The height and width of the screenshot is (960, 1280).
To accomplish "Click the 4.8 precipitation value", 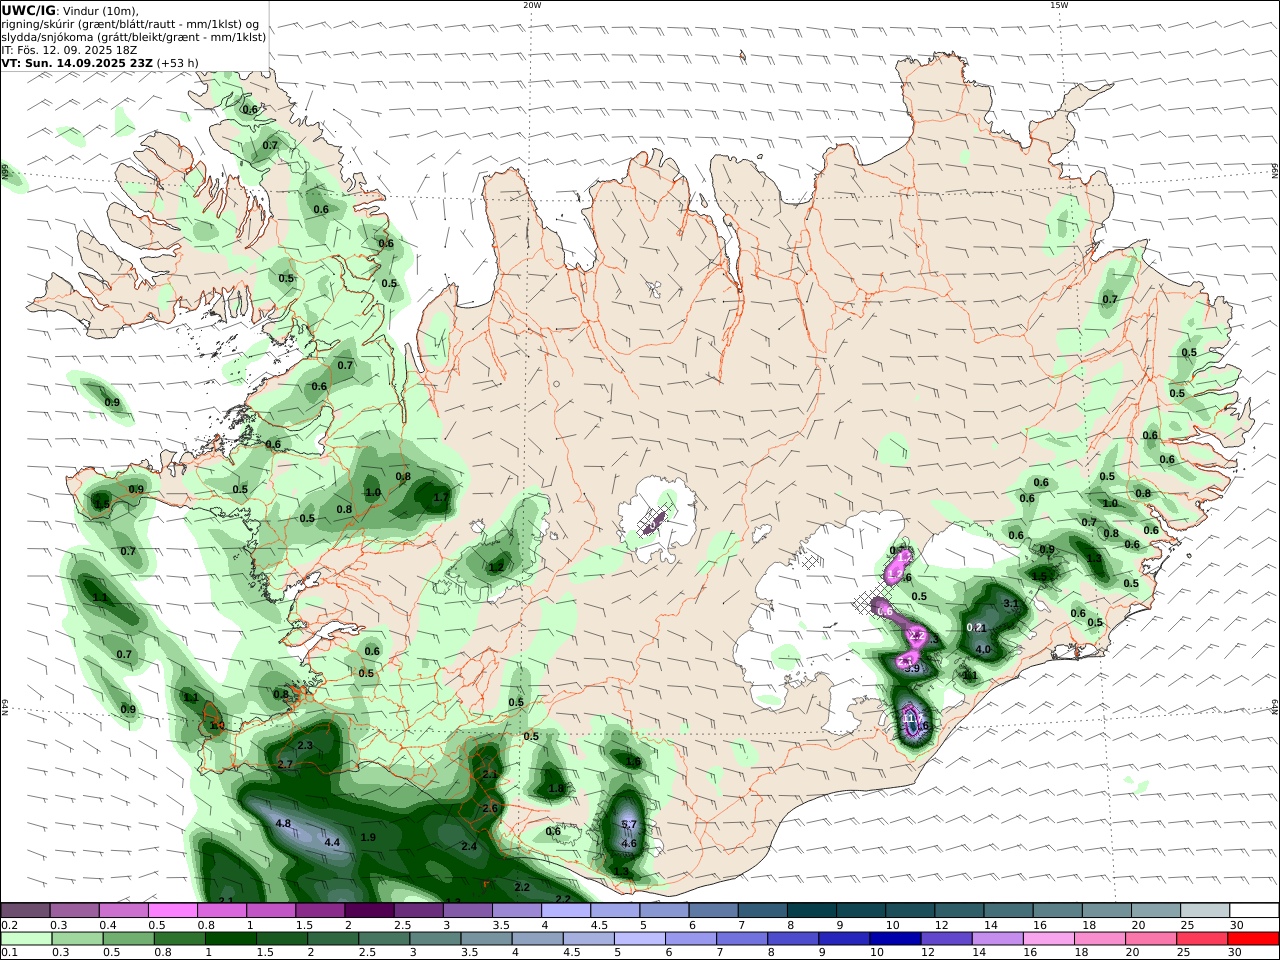I will (283, 823).
